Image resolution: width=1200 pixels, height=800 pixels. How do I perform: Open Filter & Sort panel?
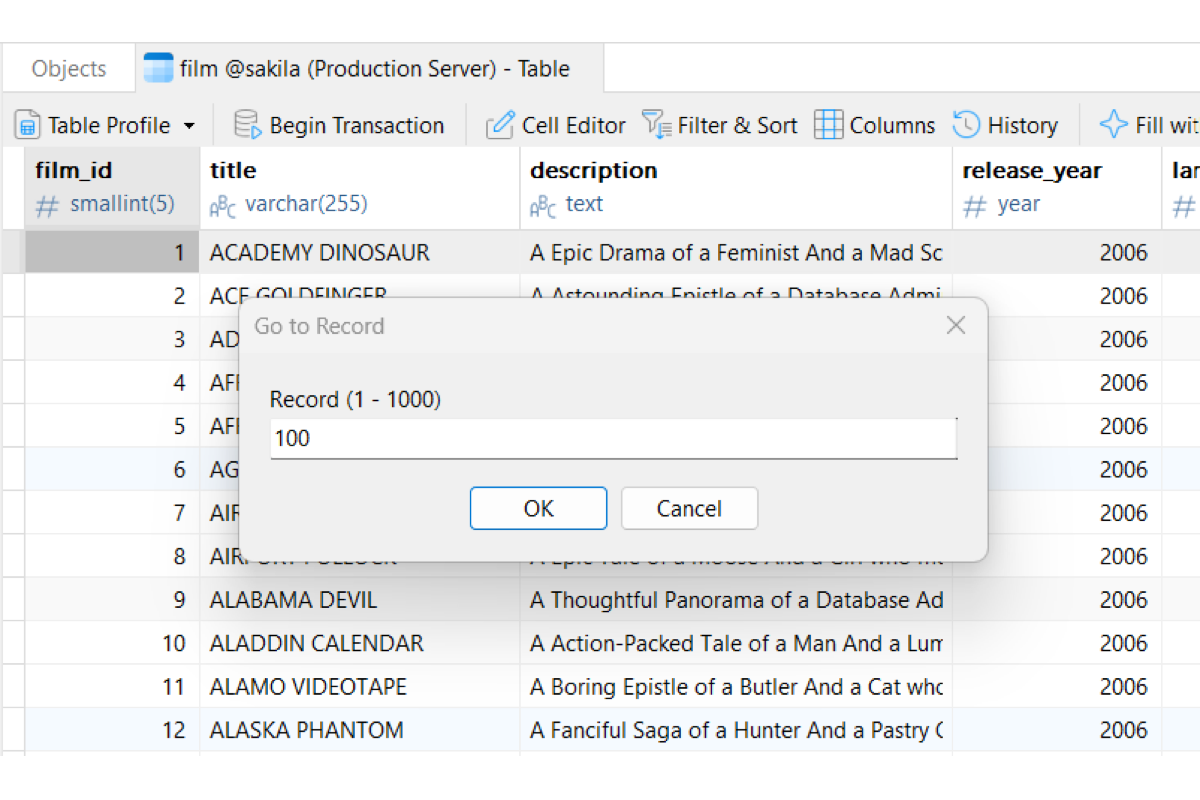pos(719,125)
